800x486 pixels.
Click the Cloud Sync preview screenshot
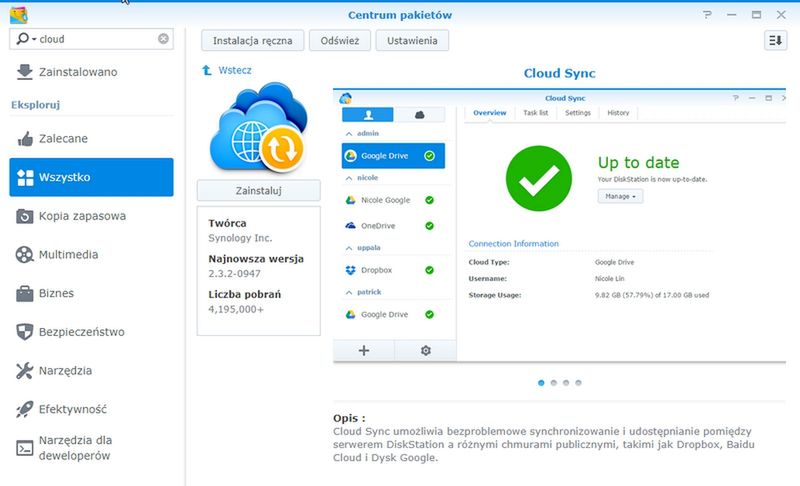click(559, 225)
